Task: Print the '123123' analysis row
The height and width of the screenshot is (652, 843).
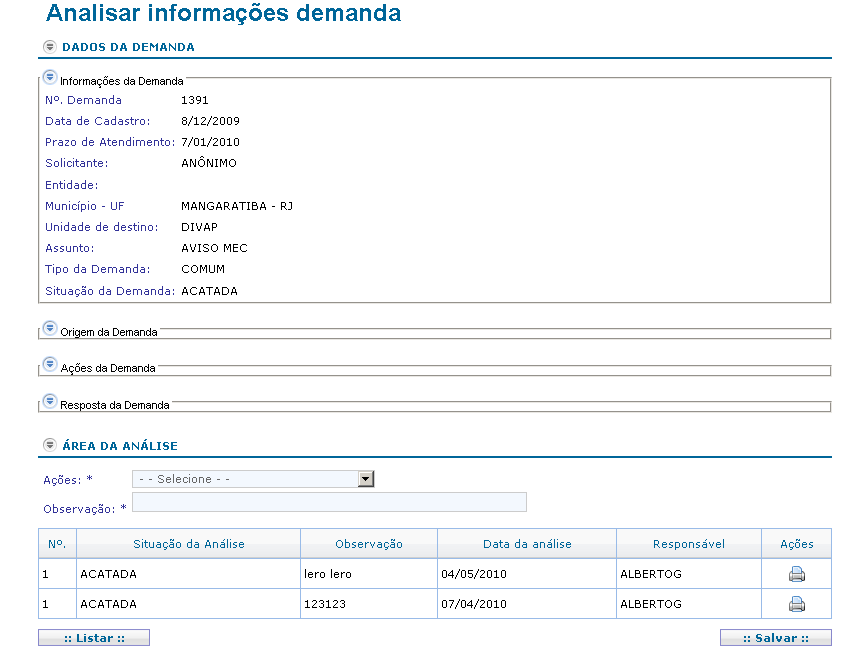Action: pos(796,604)
